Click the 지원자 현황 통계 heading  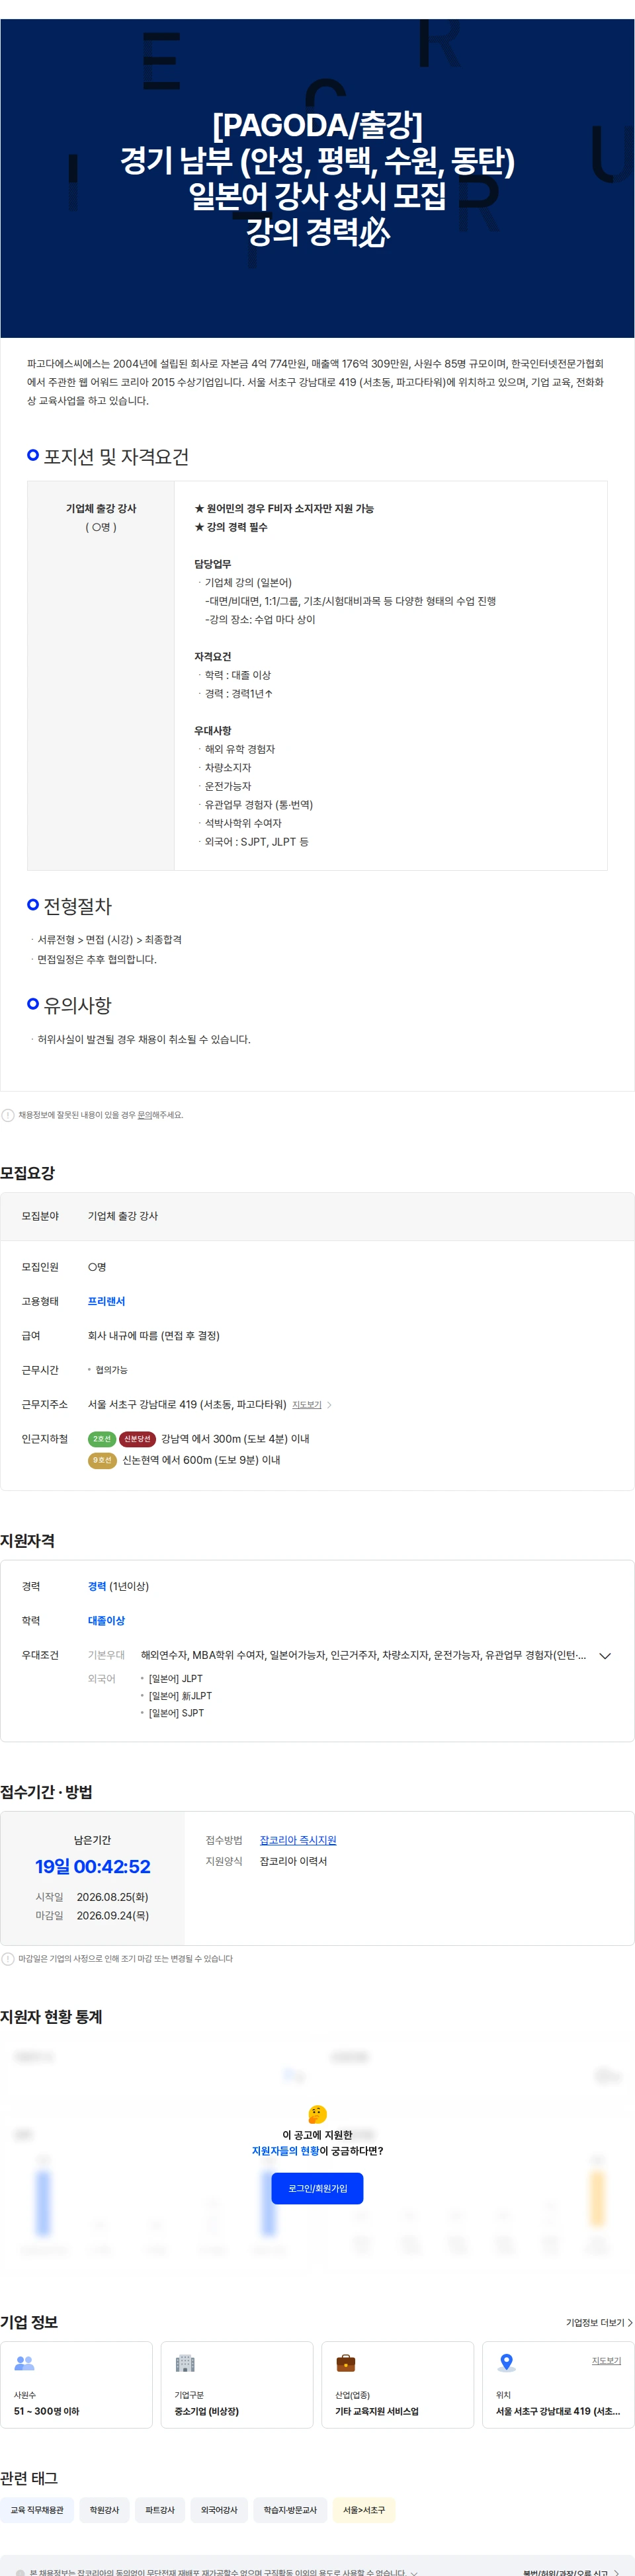[51, 2017]
